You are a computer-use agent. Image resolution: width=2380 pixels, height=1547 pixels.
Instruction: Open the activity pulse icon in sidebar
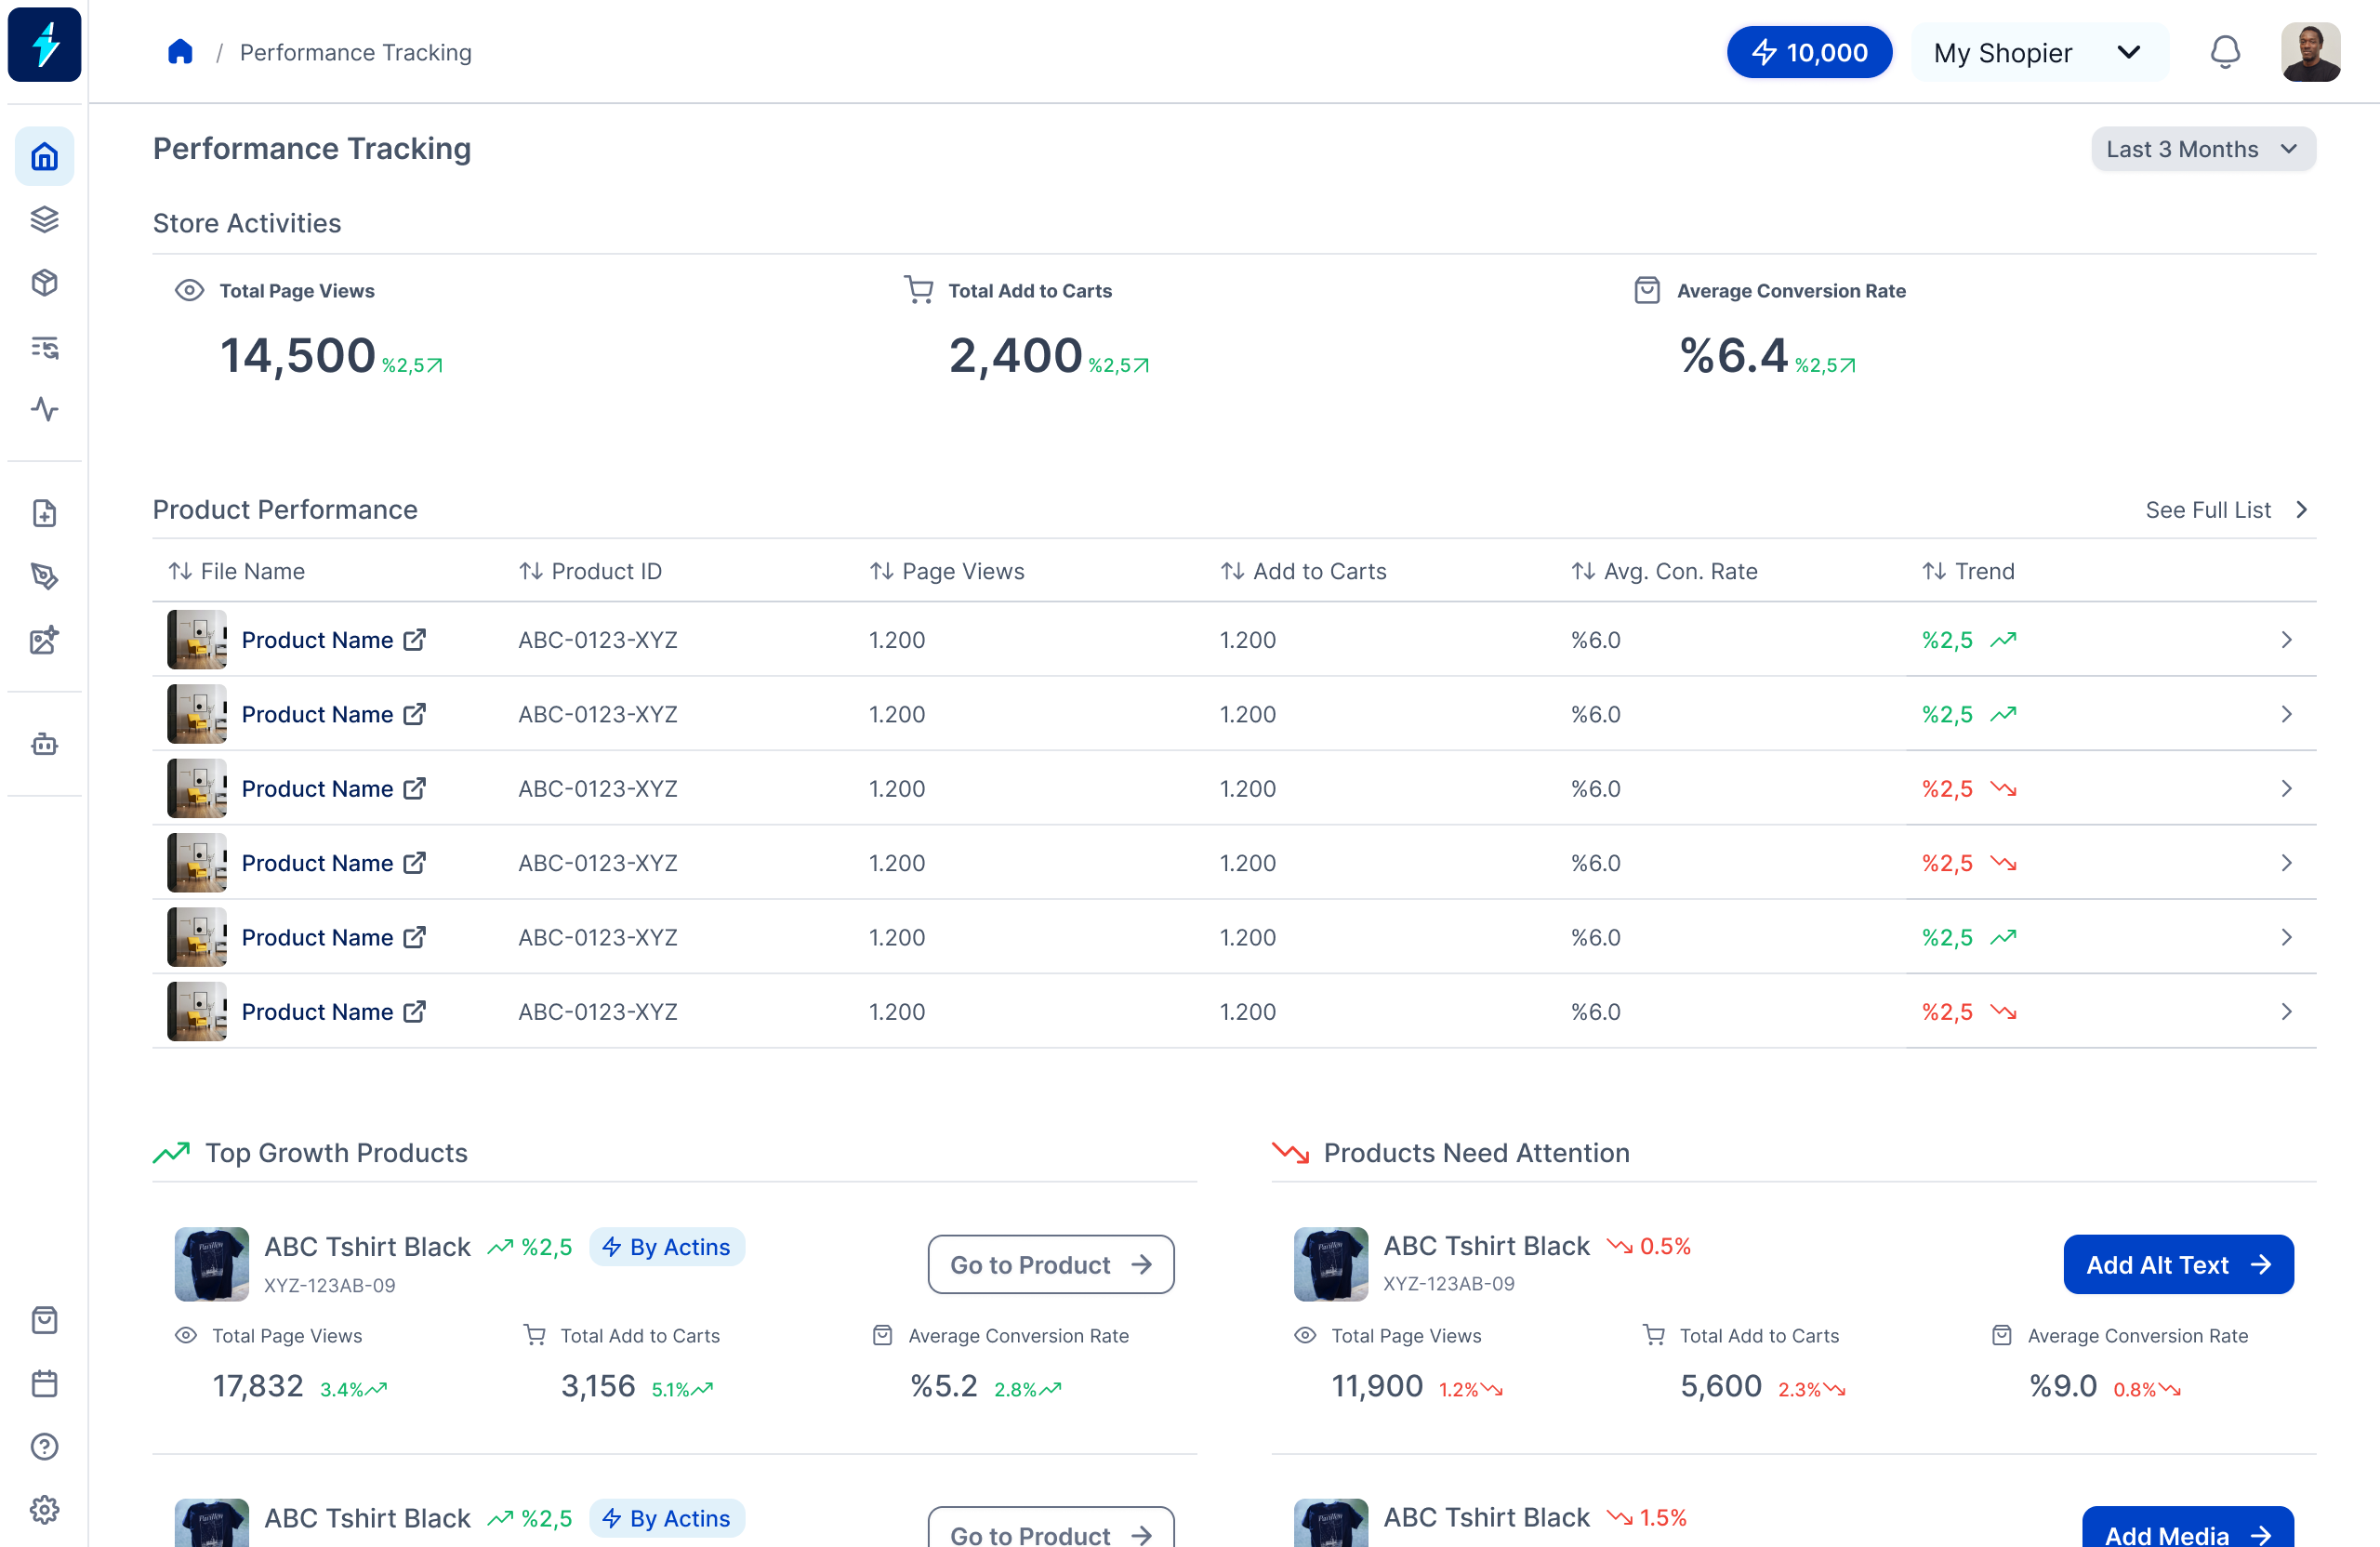[44, 409]
